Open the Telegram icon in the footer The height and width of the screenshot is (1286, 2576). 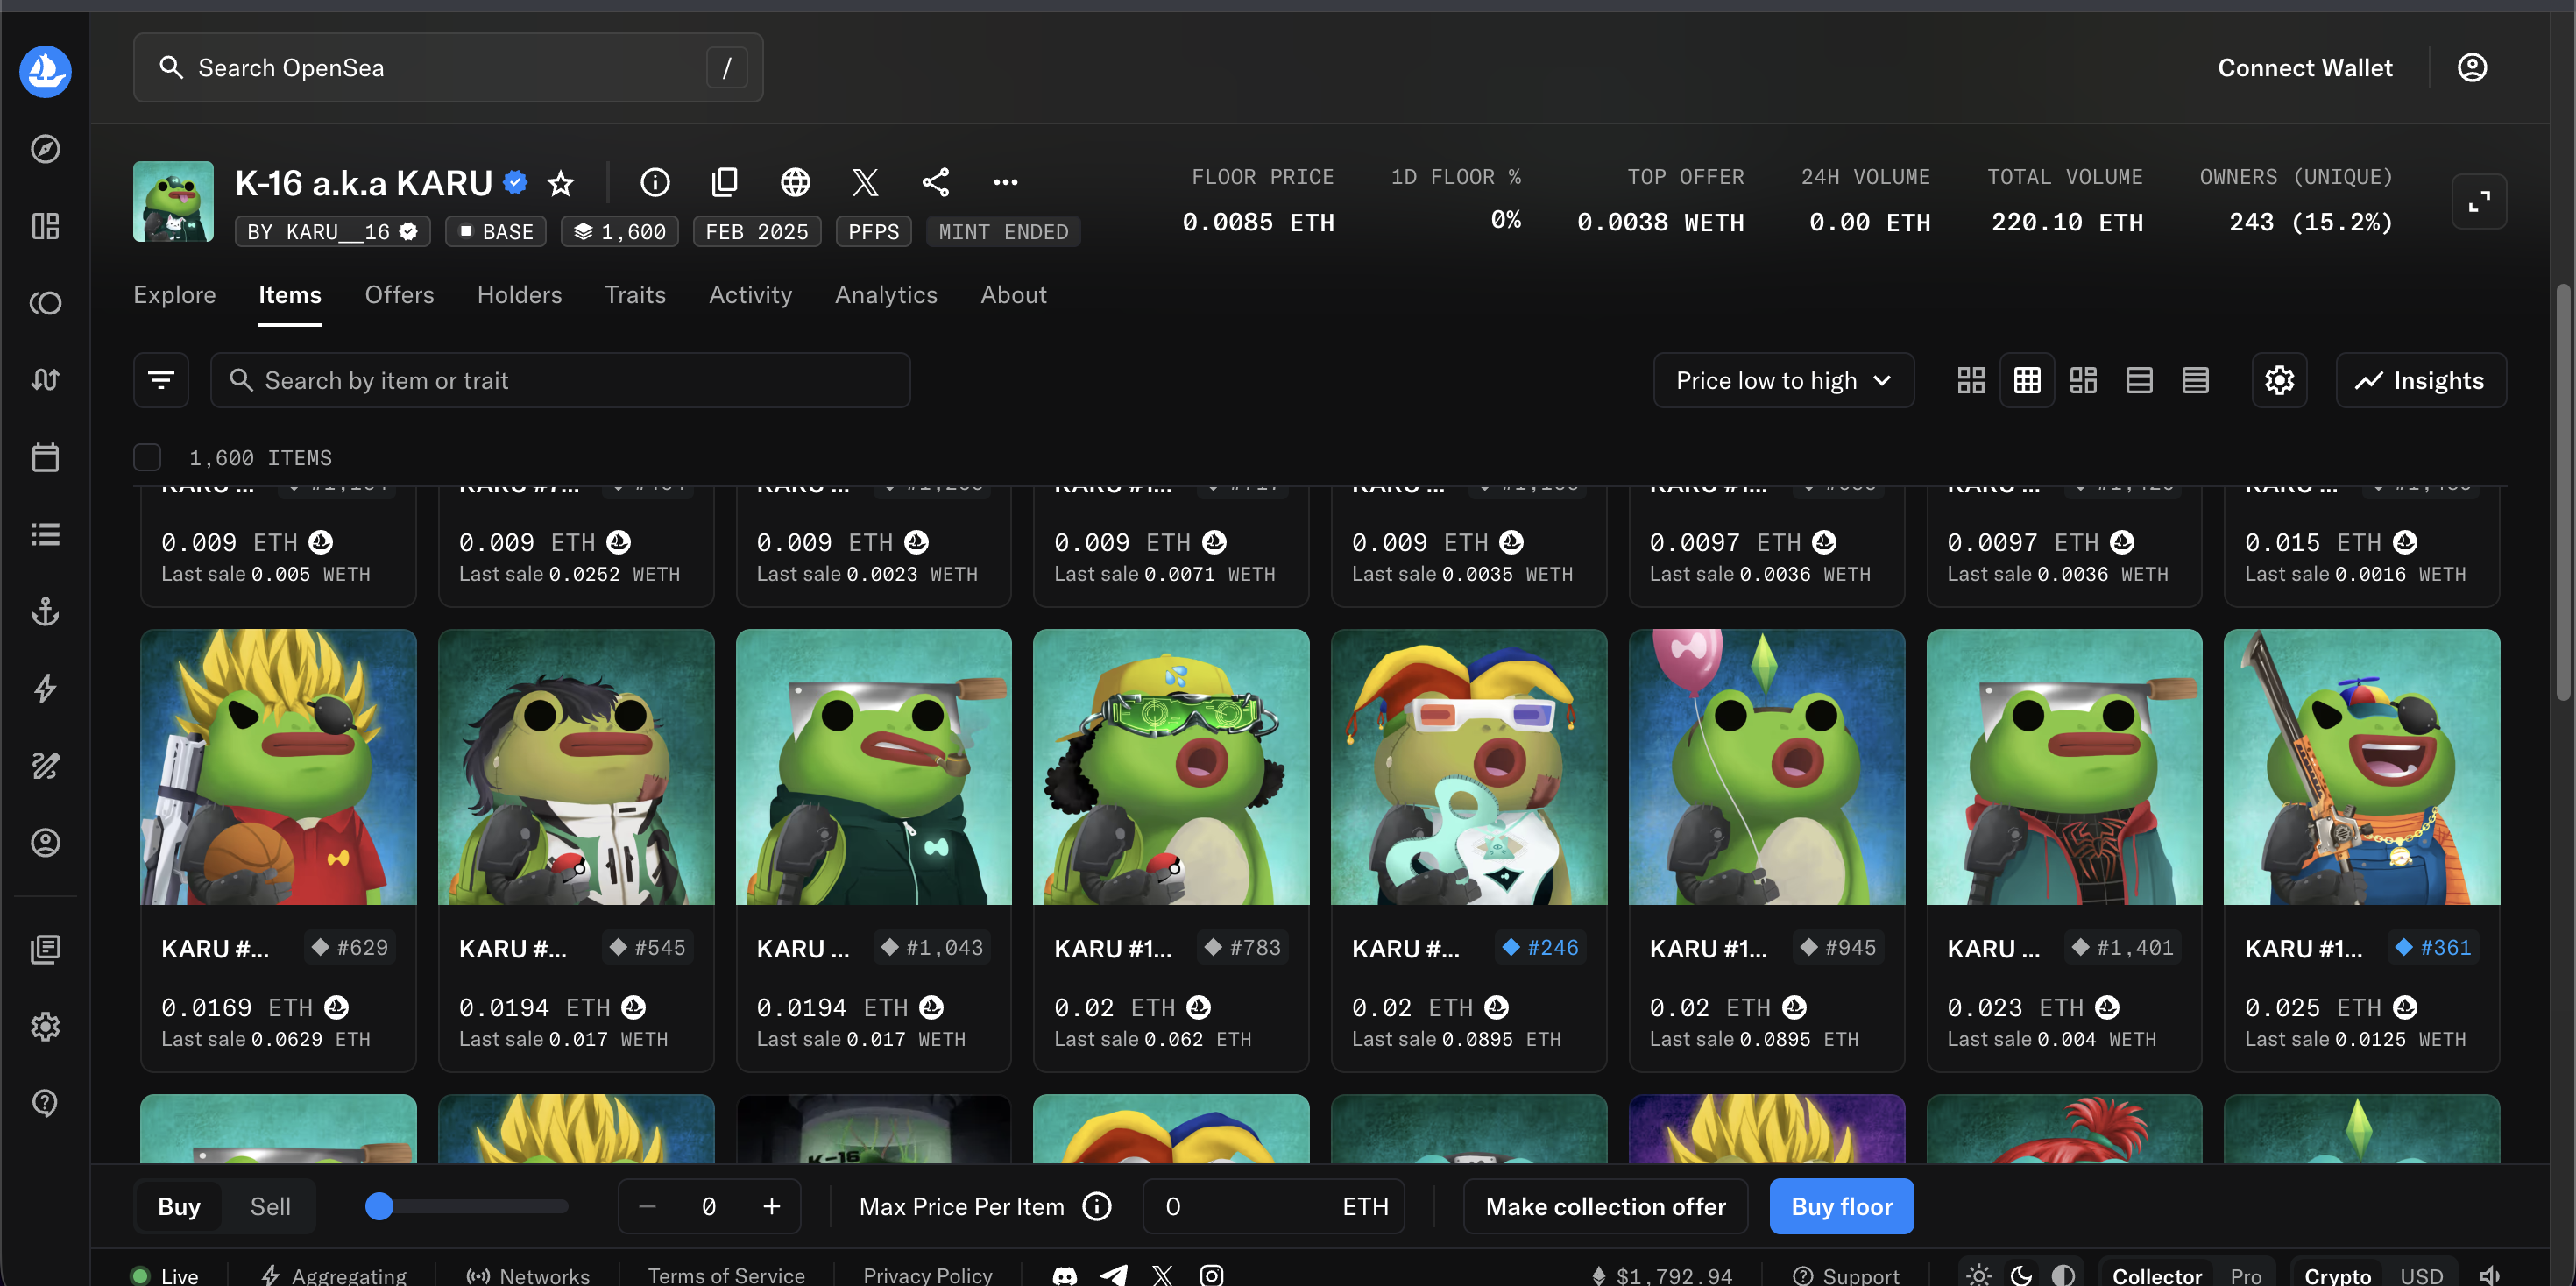click(1114, 1275)
